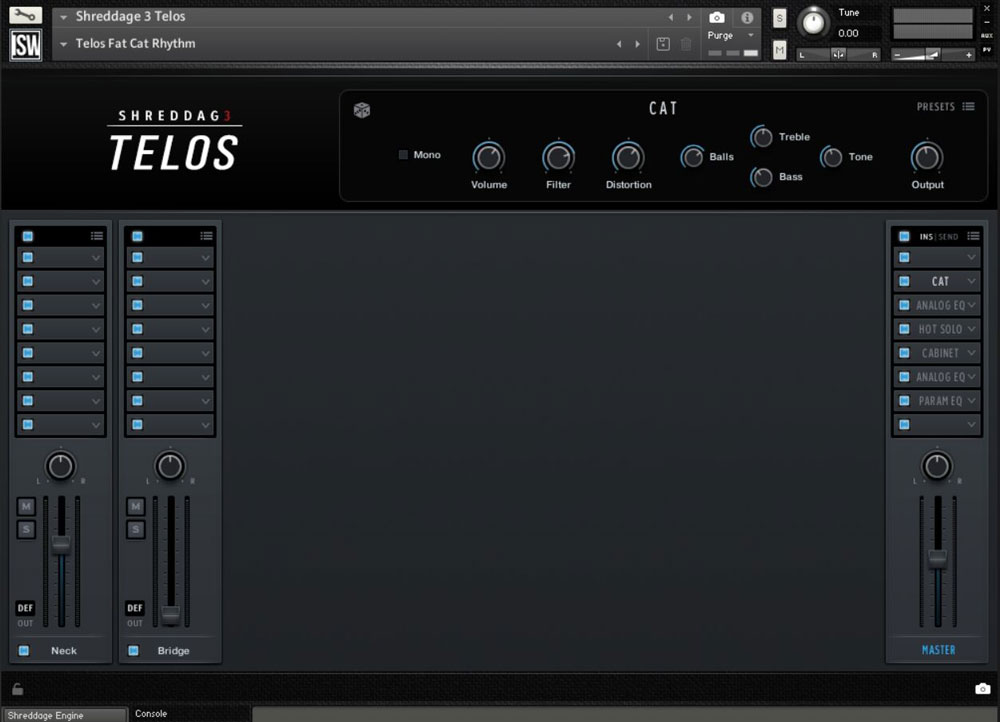1000x722 pixels.
Task: Switch to the Console tab
Action: click(x=151, y=714)
